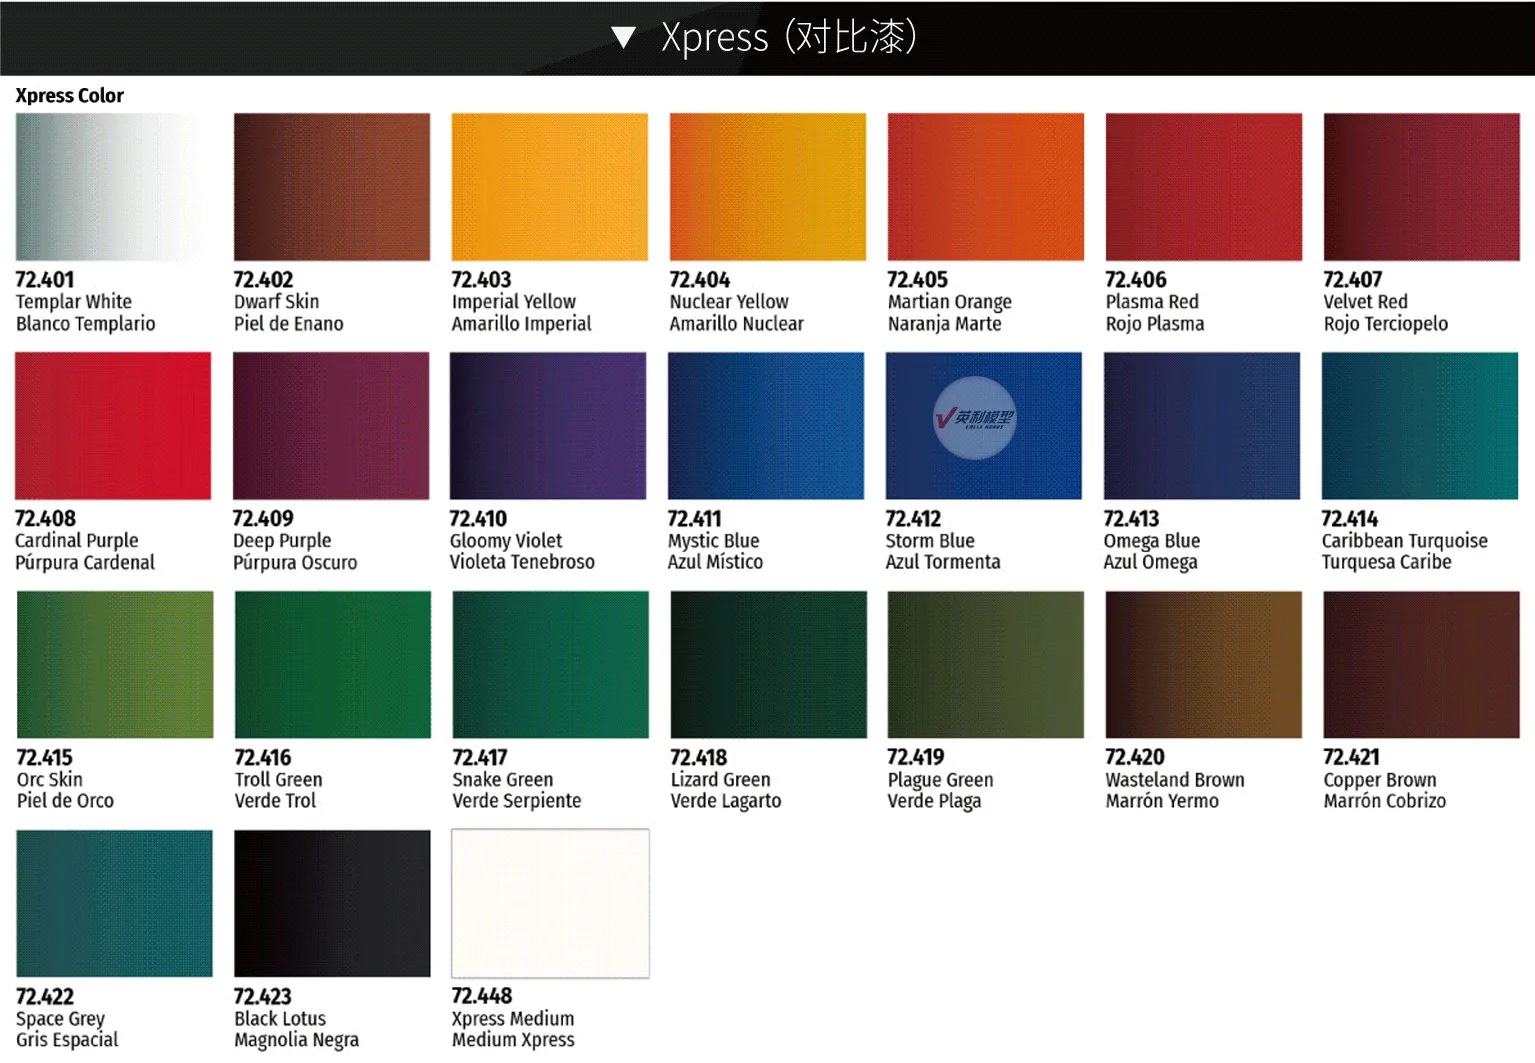Click the name 'Wasteland Brown'
This screenshot has height=1063, width=1535.
coord(1175,780)
